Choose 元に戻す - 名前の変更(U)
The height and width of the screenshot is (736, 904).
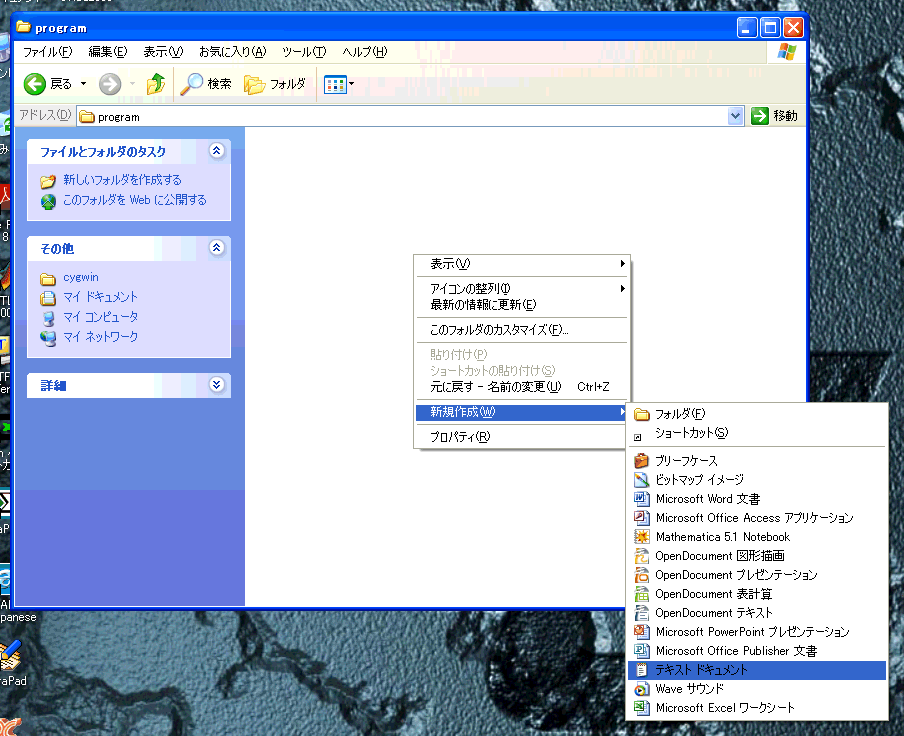tap(521, 387)
